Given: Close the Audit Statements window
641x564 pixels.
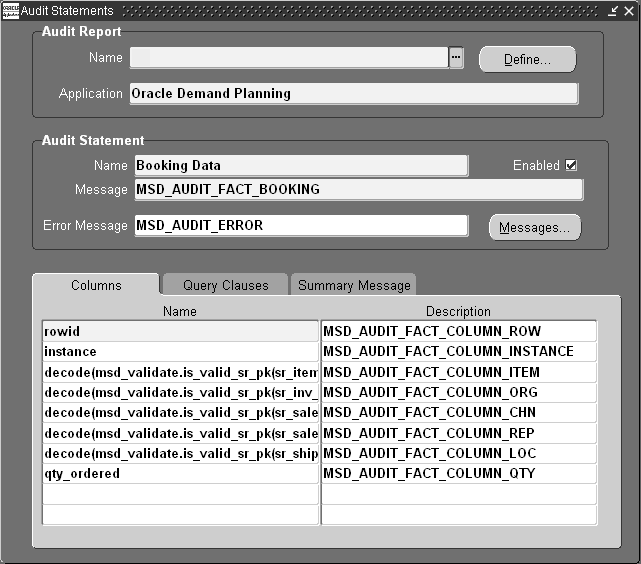Looking at the screenshot, I should pyautogui.click(x=629, y=11).
